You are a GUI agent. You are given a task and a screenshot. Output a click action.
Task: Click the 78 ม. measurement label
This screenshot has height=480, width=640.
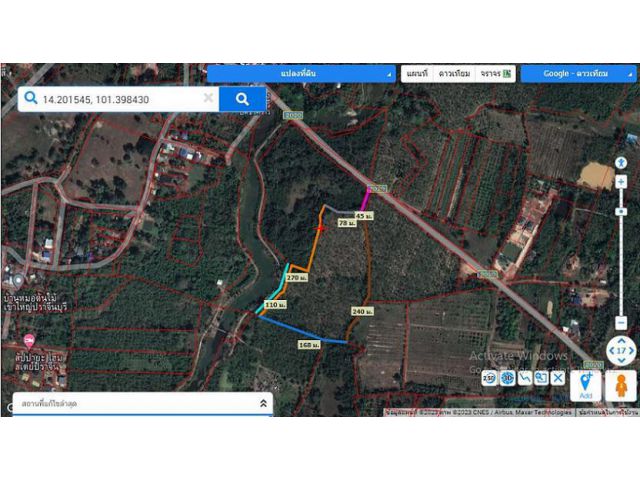(x=347, y=223)
